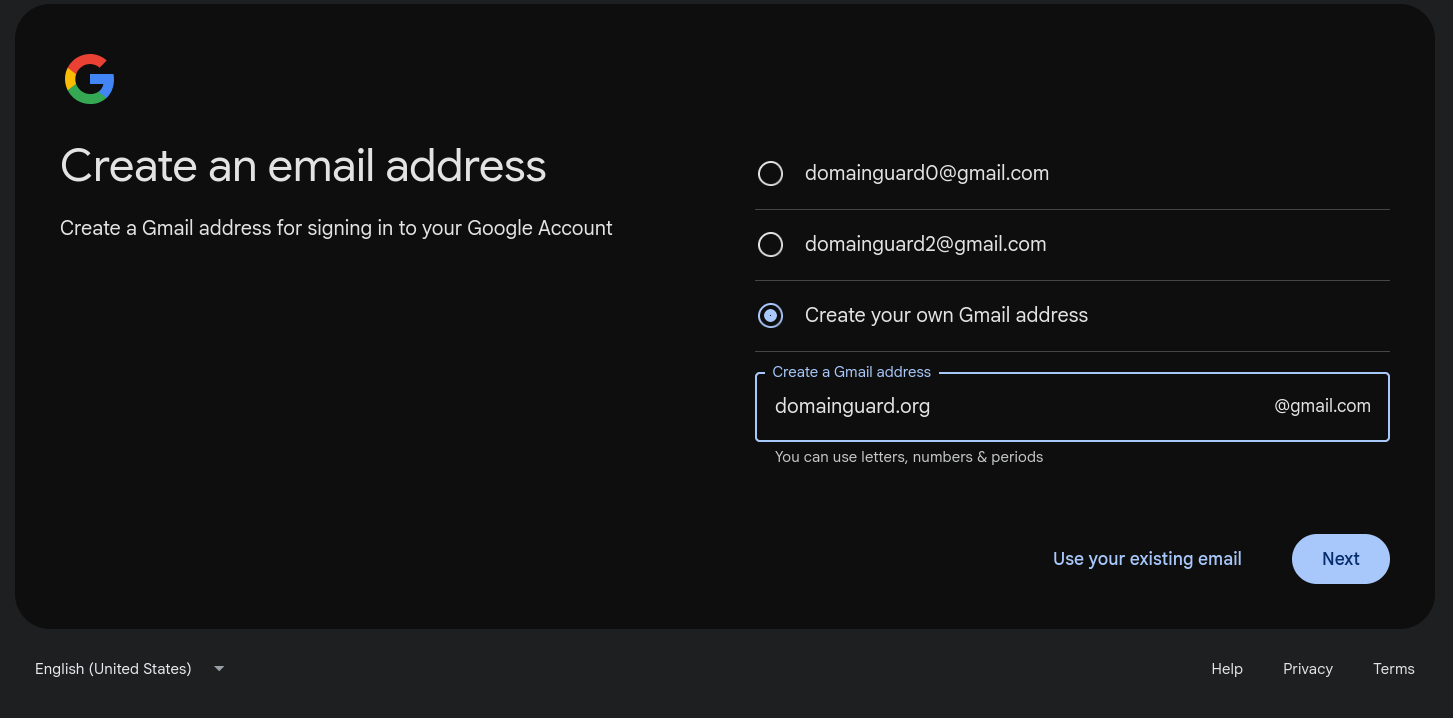This screenshot has height=718, width=1453.
Task: Select the Create your own Gmail address radio
Action: [x=770, y=316]
